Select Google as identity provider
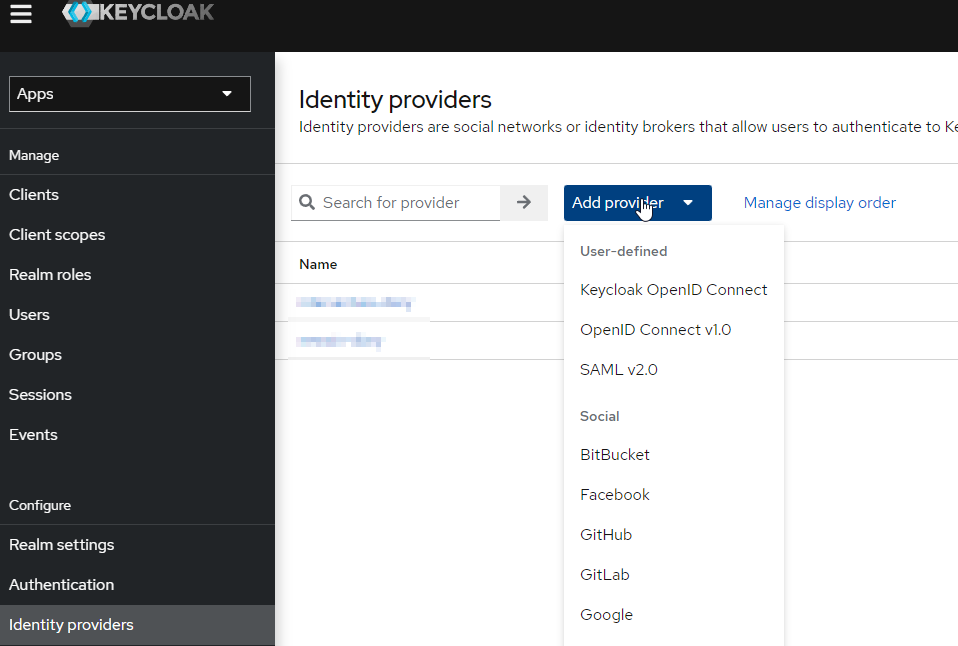 tap(606, 614)
